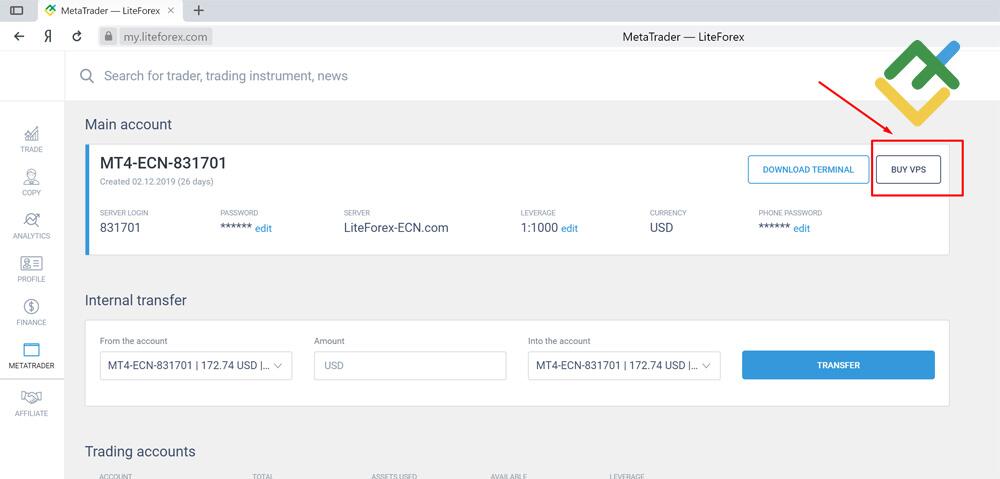1000x479 pixels.
Task: Click the Main account heading
Action: click(128, 124)
